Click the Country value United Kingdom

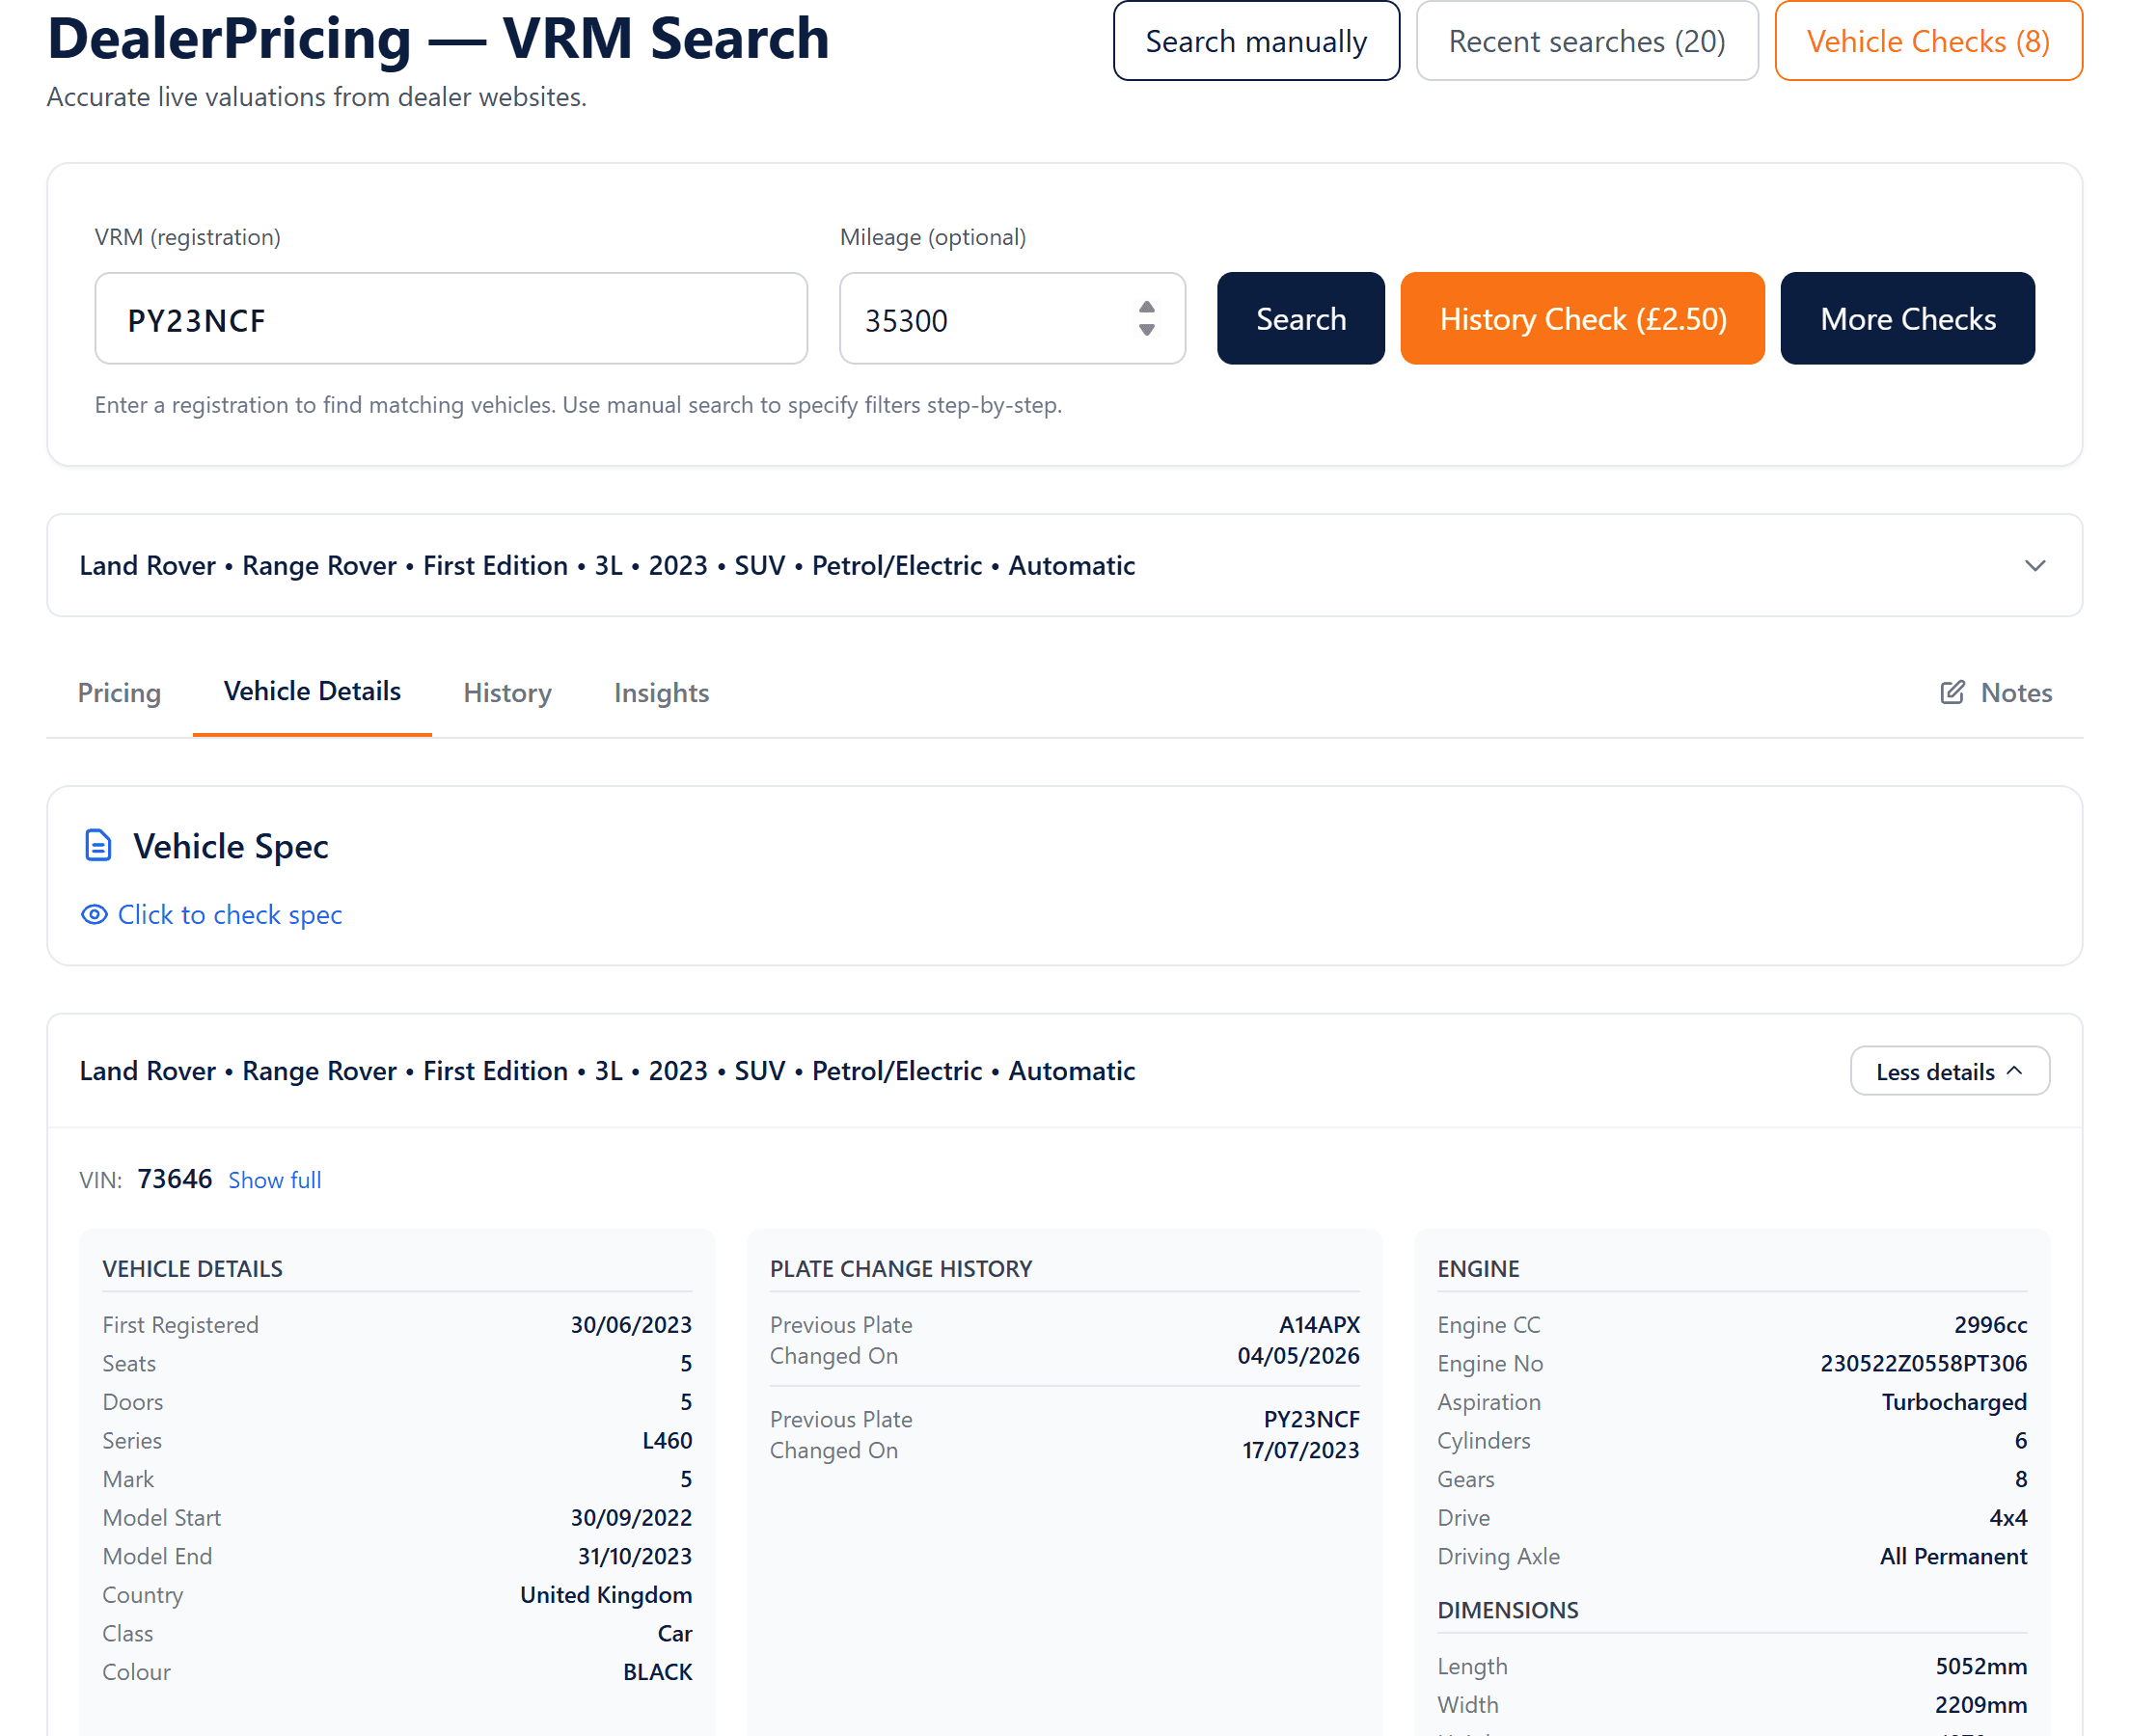pos(606,1595)
